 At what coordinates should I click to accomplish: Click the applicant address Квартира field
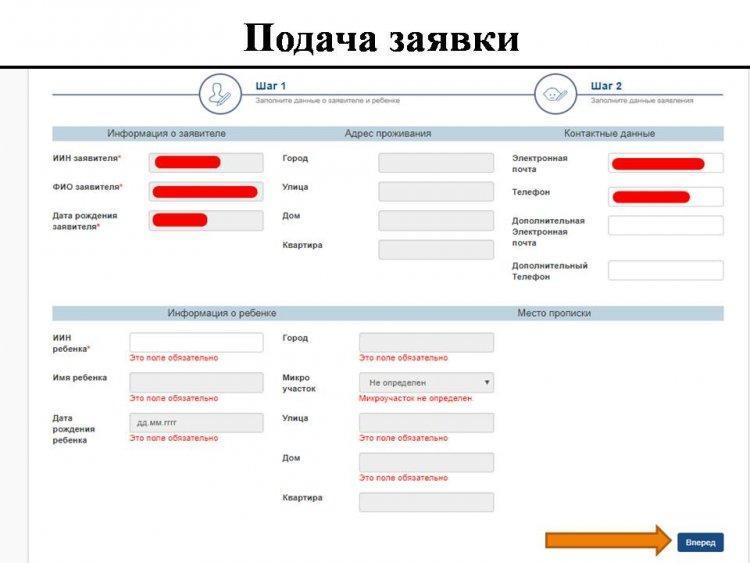[x=436, y=250]
